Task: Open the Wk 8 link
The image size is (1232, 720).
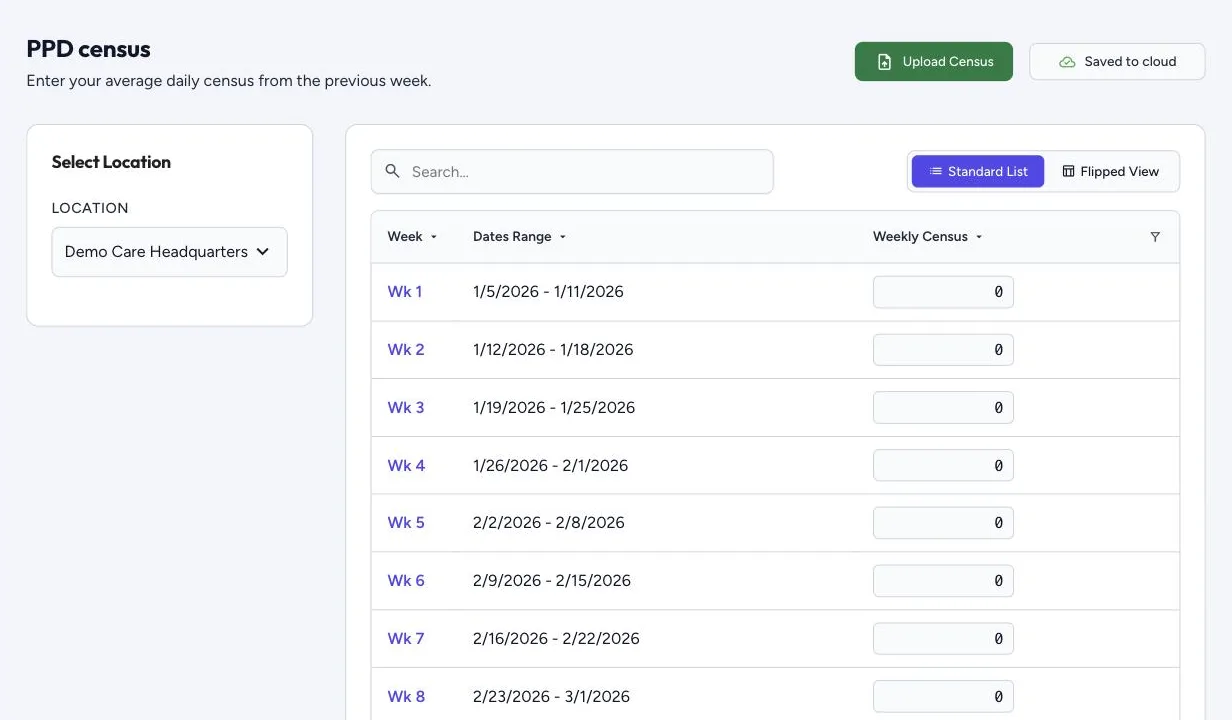Action: [406, 697]
